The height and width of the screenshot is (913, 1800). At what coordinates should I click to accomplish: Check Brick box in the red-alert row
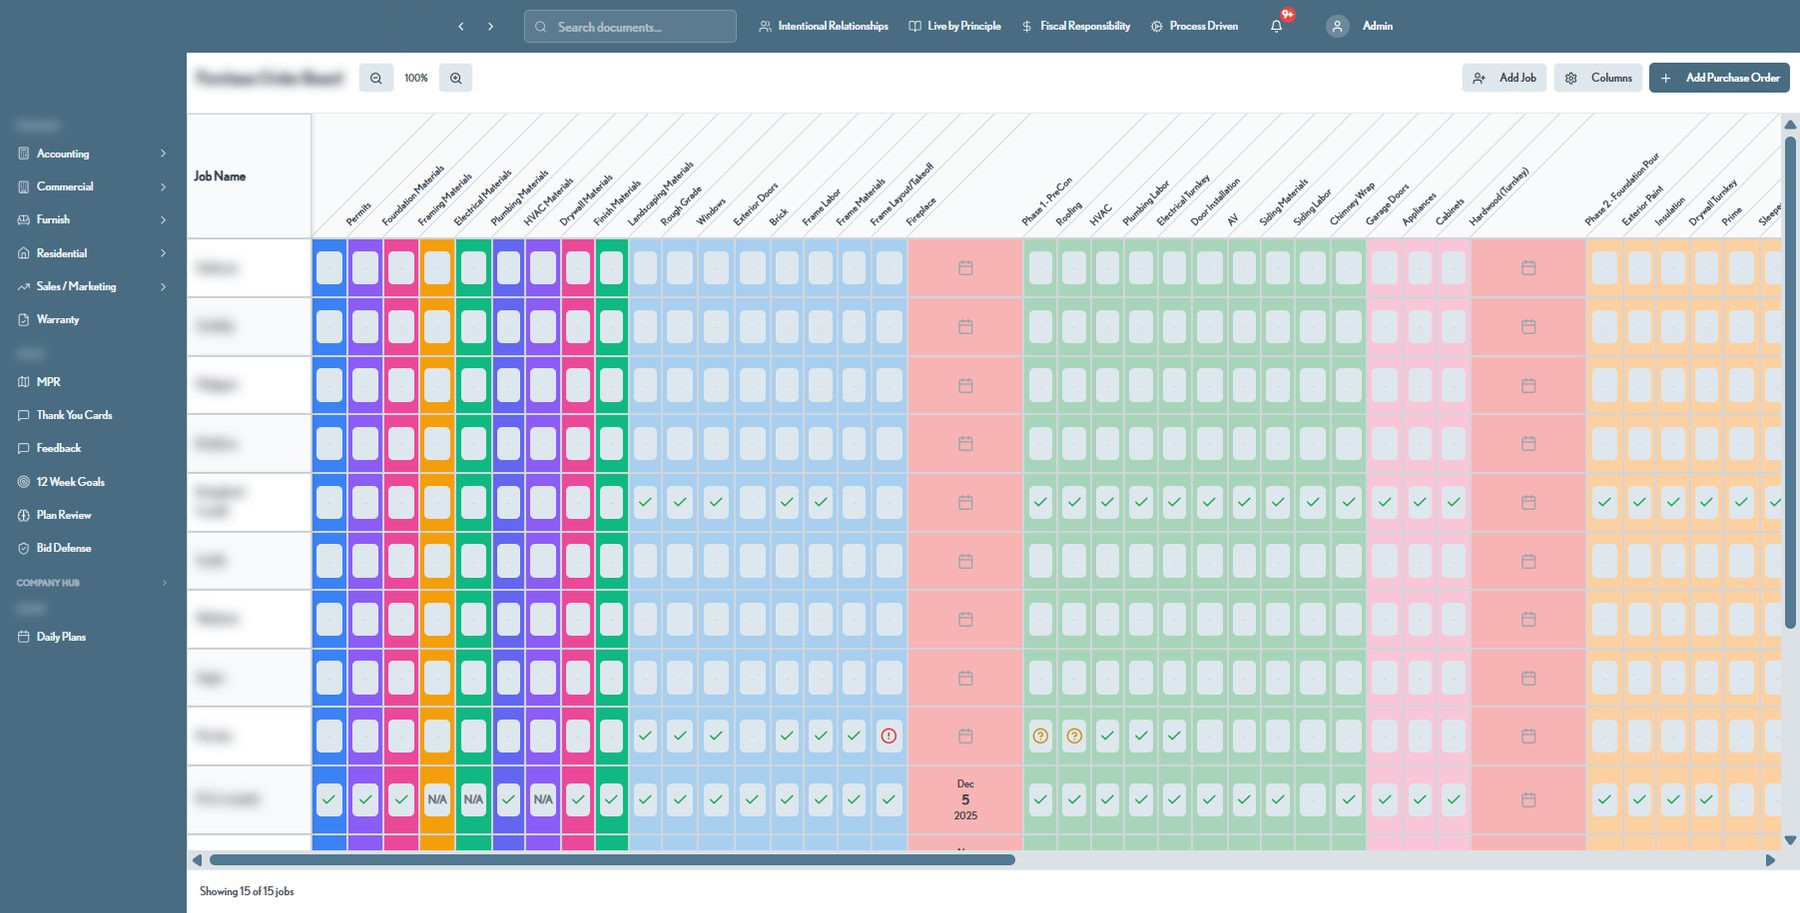(752, 736)
